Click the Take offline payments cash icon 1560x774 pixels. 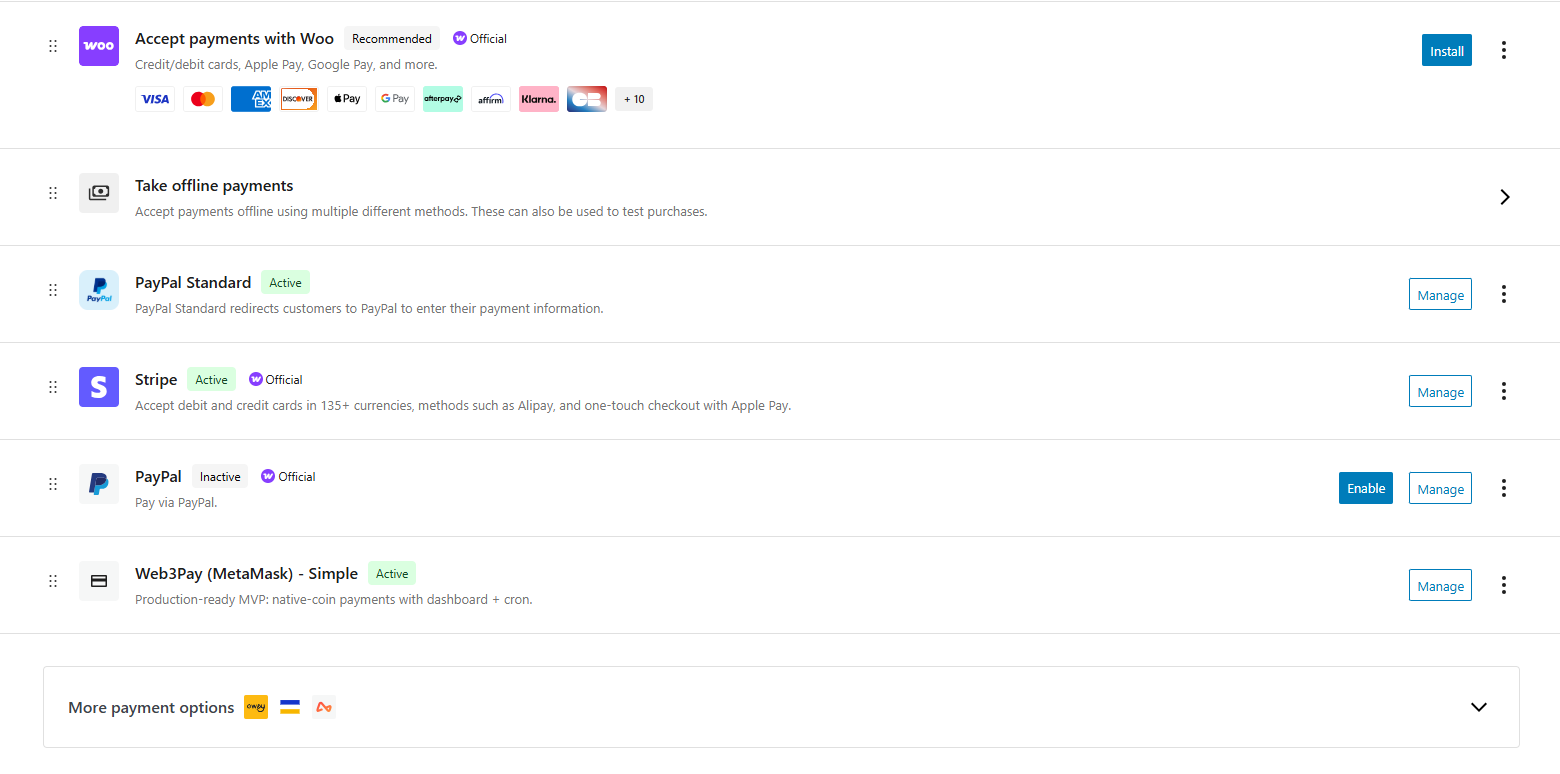(99, 193)
